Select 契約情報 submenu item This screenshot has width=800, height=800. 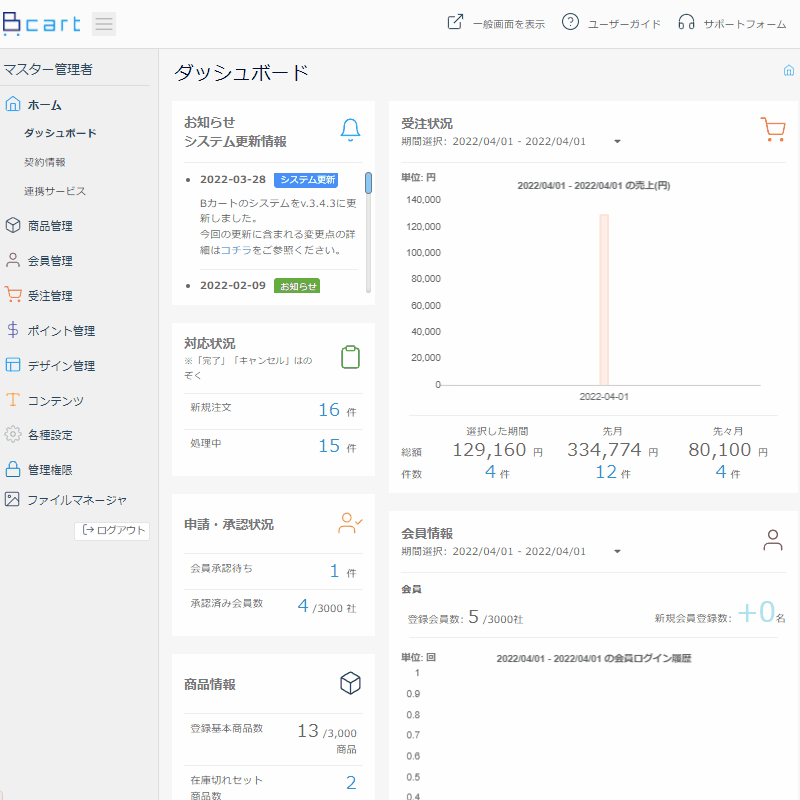click(x=45, y=162)
